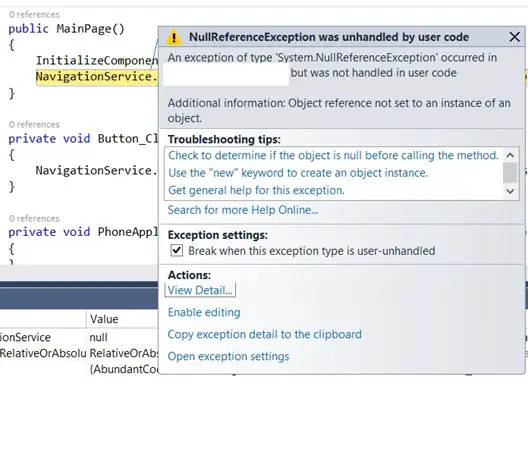Click the troubleshooting tips scrollbar thumb
528x455 pixels.
[x=510, y=172]
